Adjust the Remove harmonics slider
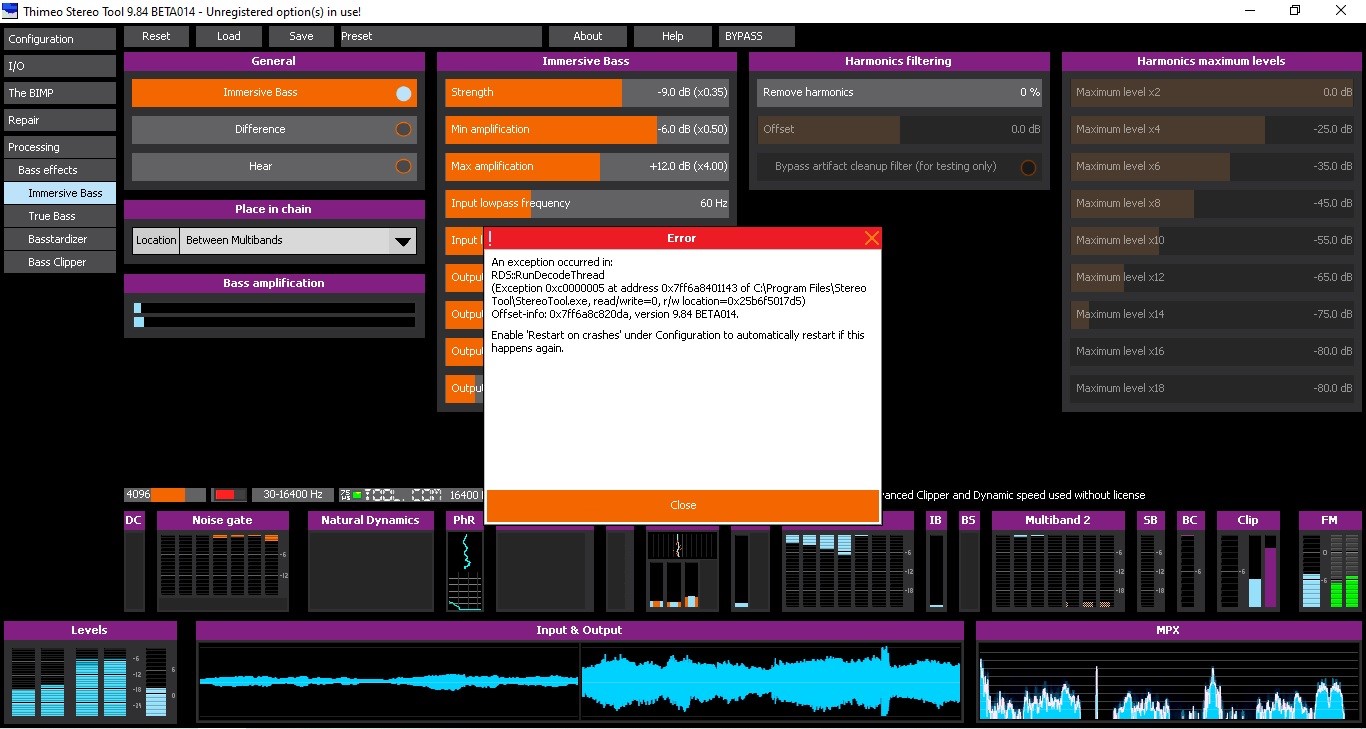This screenshot has height=729, width=1366. tap(899, 93)
